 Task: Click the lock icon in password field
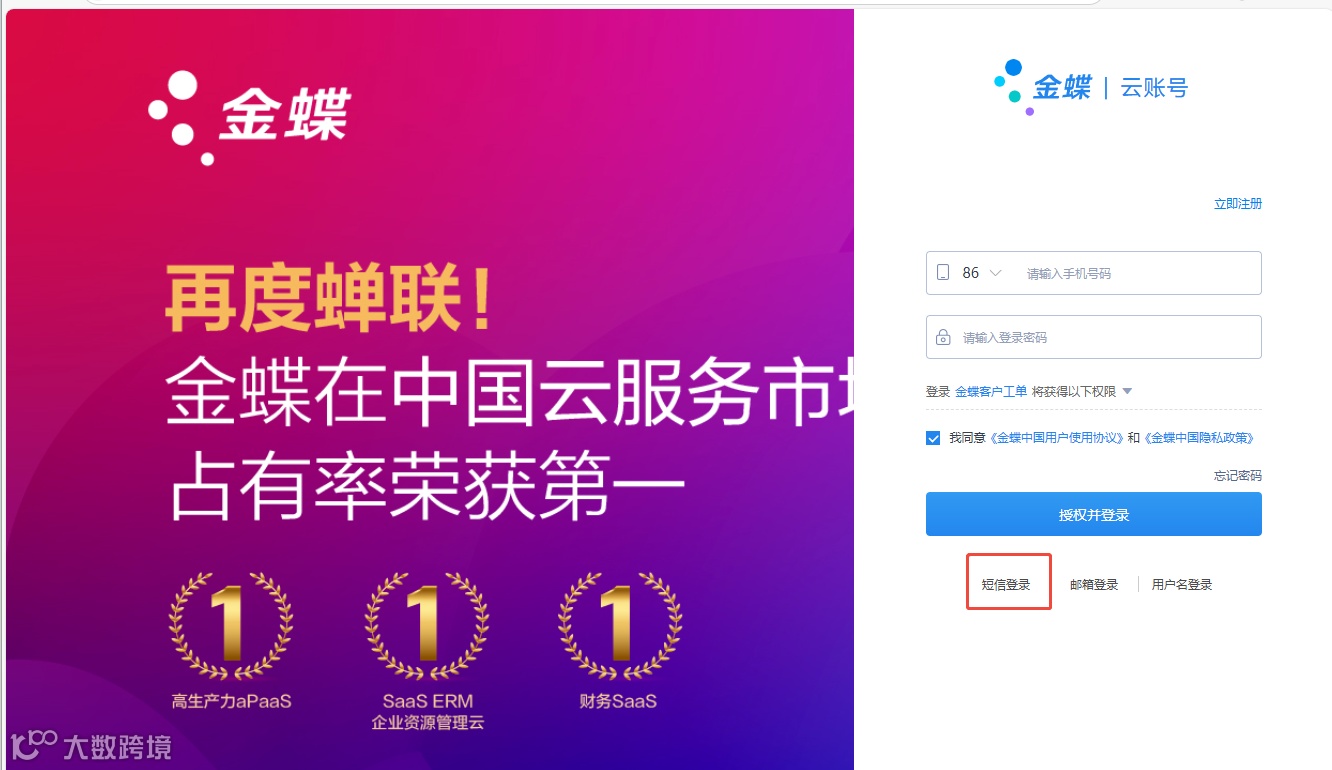tap(942, 338)
